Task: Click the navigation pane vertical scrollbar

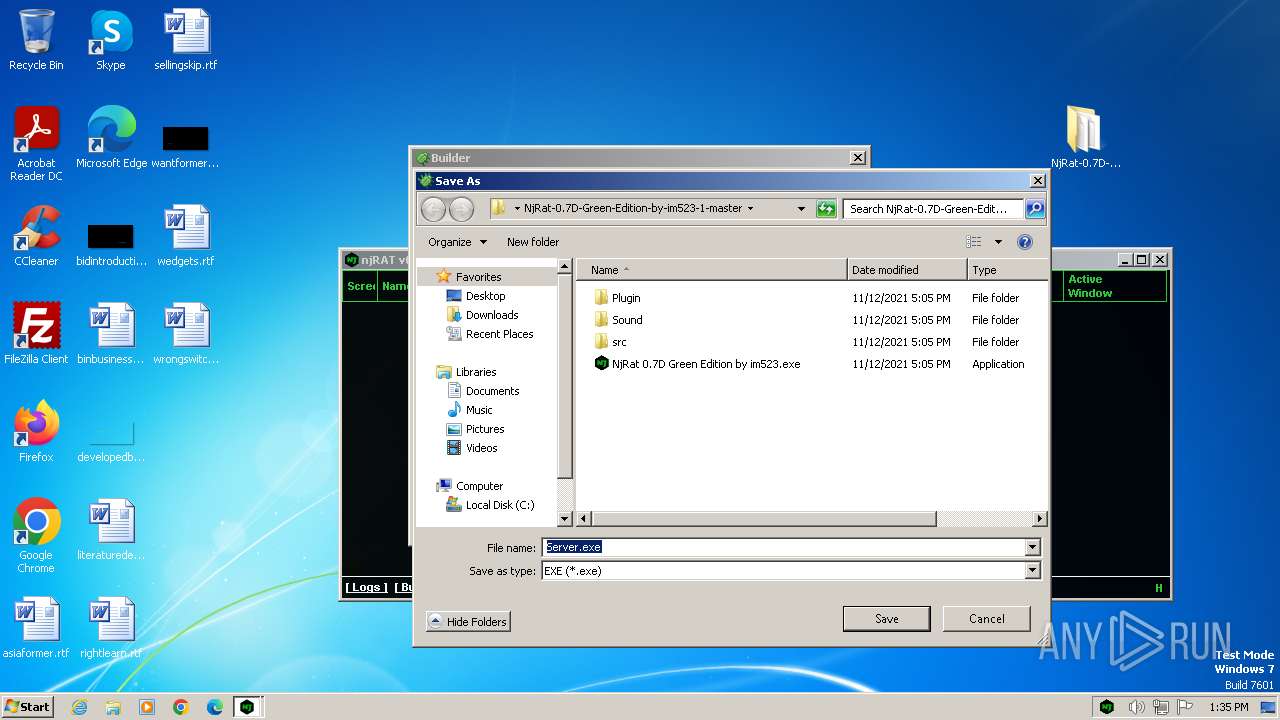Action: click(564, 376)
